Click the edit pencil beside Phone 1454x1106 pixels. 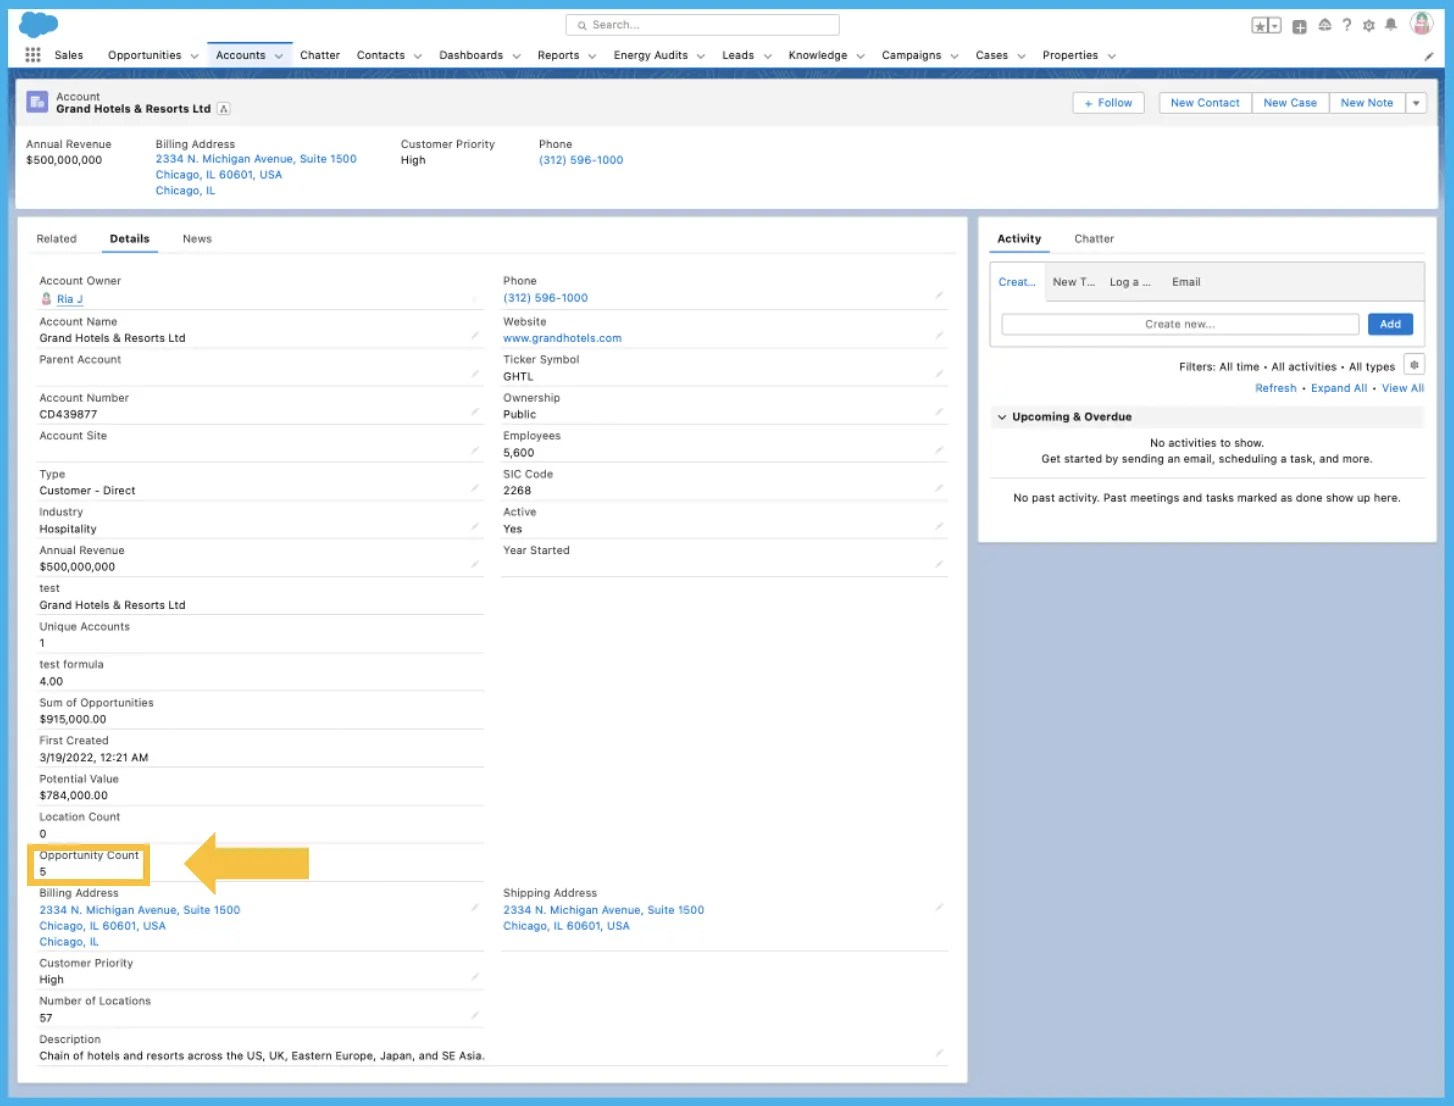point(940,294)
